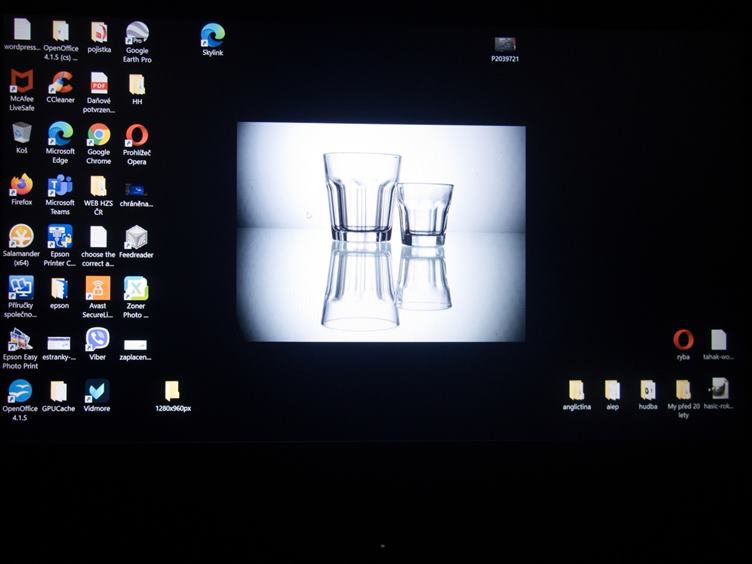Screen dimensions: 752x564
Task: Select the tahak-wo file icon
Action: tap(718, 340)
